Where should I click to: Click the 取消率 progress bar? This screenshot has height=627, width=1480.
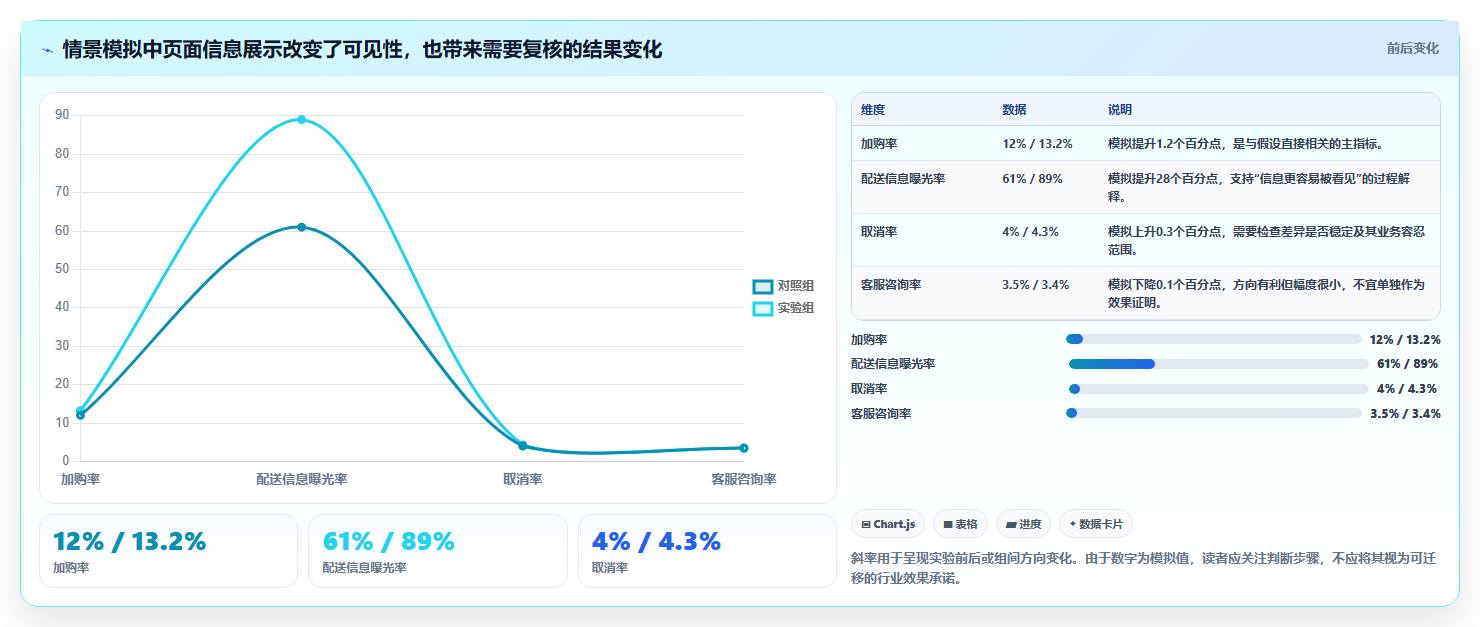(1219, 389)
